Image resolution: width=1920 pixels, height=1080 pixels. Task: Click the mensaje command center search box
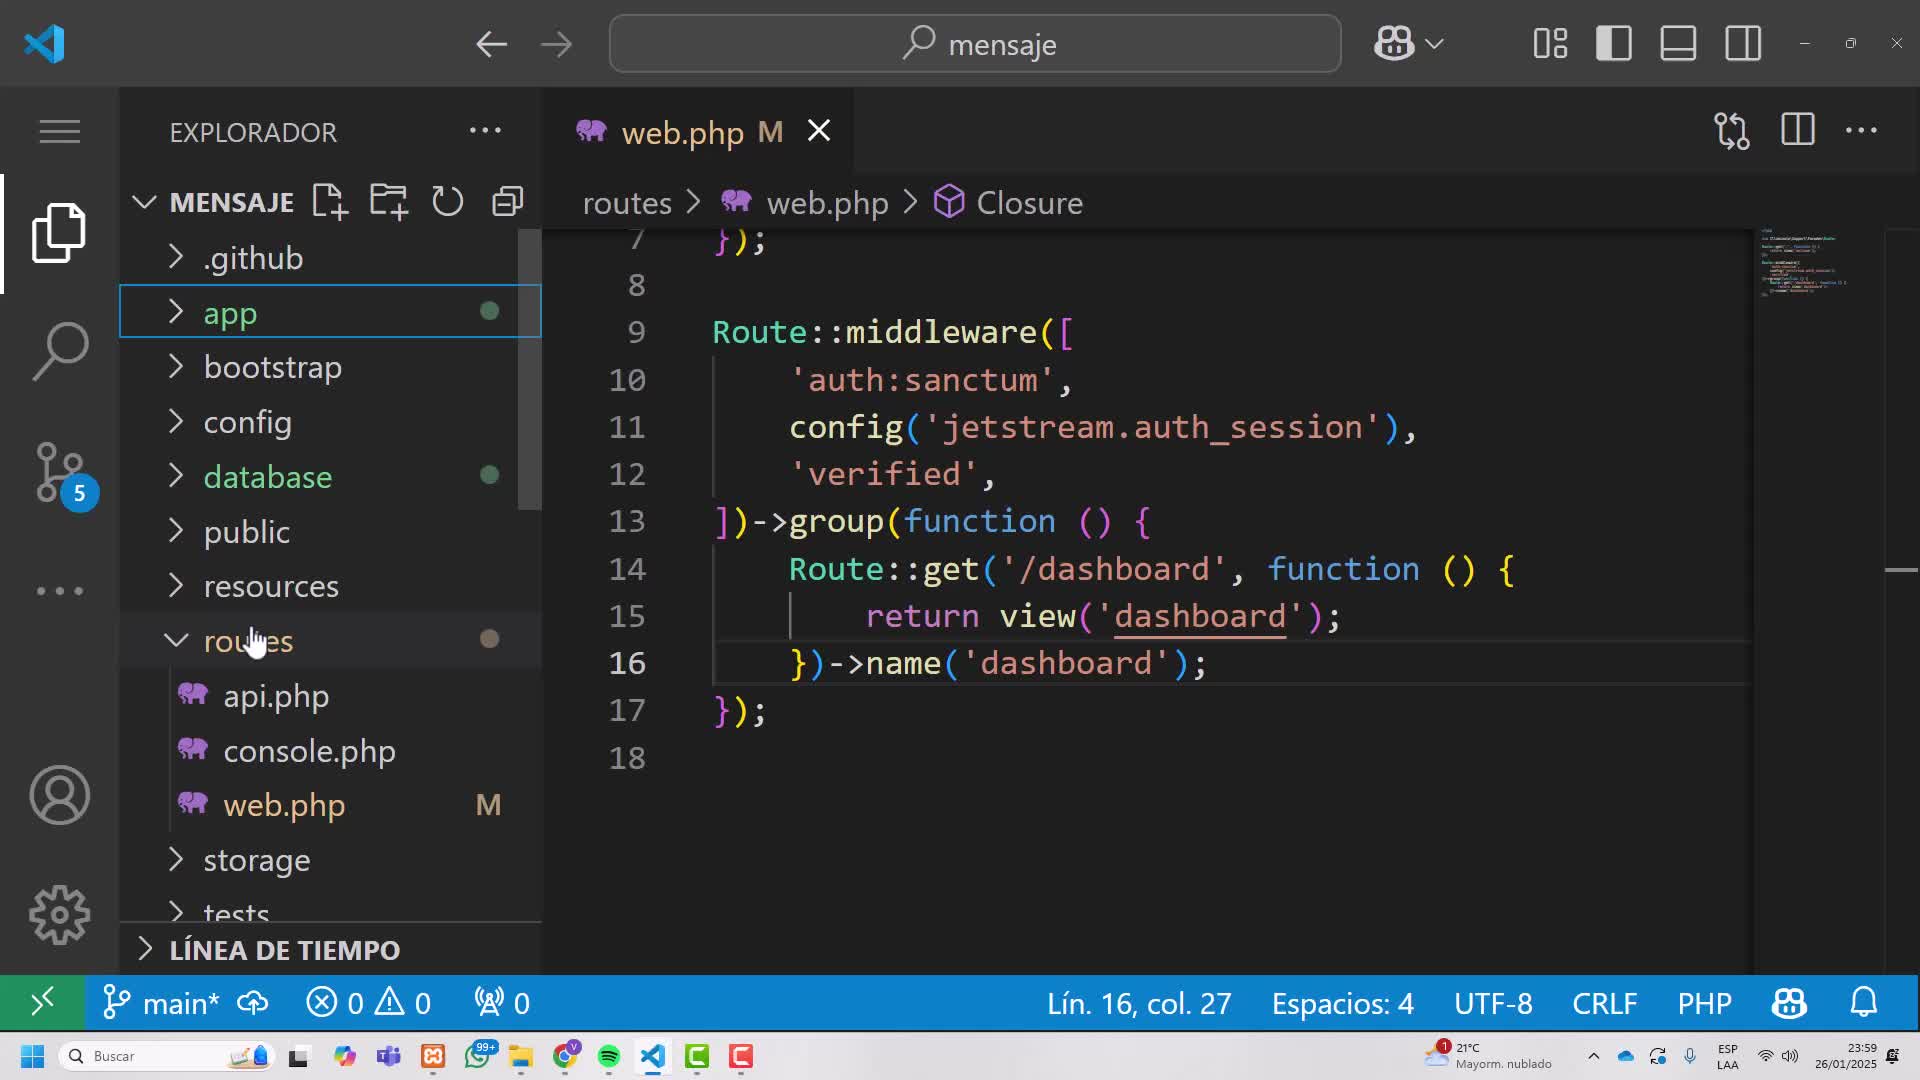(x=975, y=44)
